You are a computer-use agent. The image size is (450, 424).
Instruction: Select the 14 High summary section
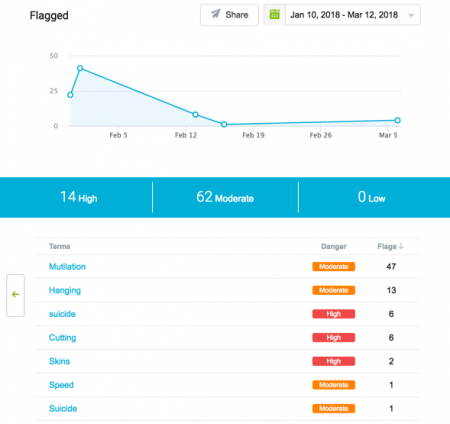click(x=76, y=197)
